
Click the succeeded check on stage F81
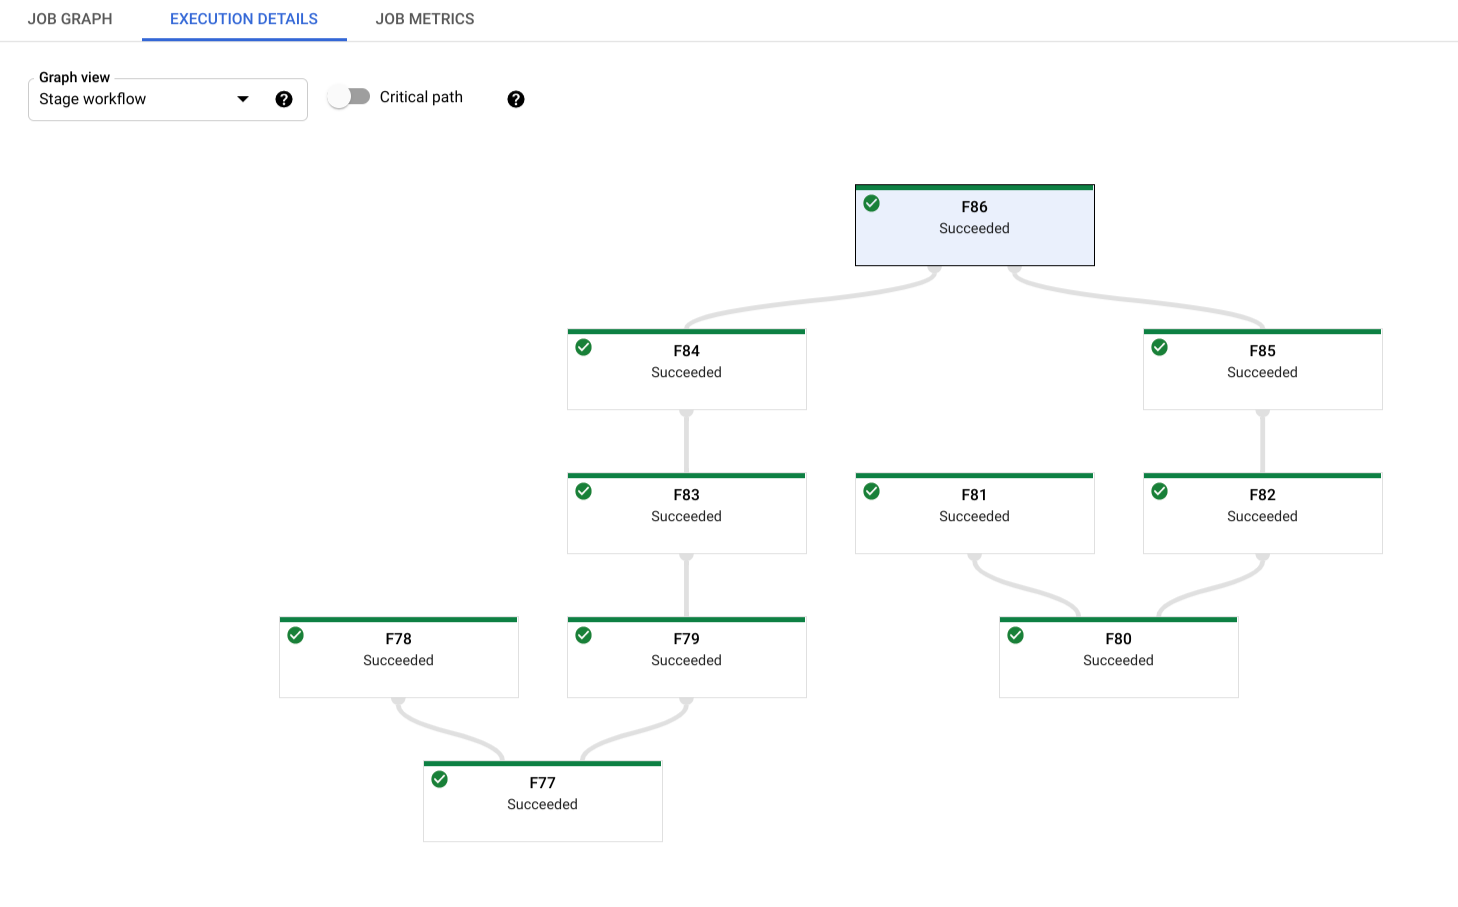[871, 491]
